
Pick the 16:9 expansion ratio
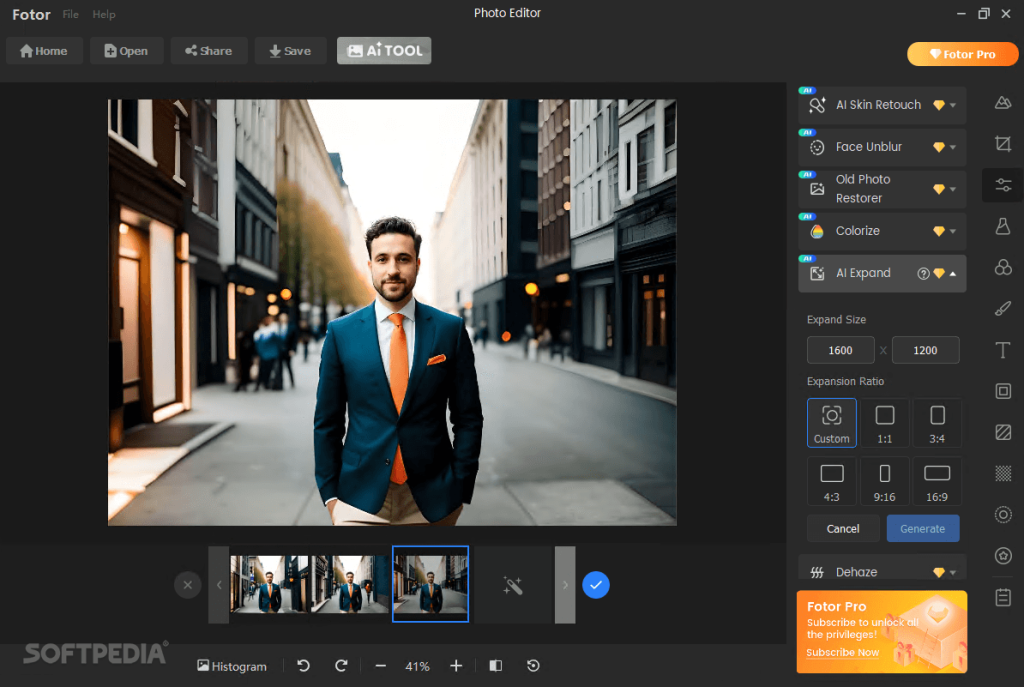(937, 481)
